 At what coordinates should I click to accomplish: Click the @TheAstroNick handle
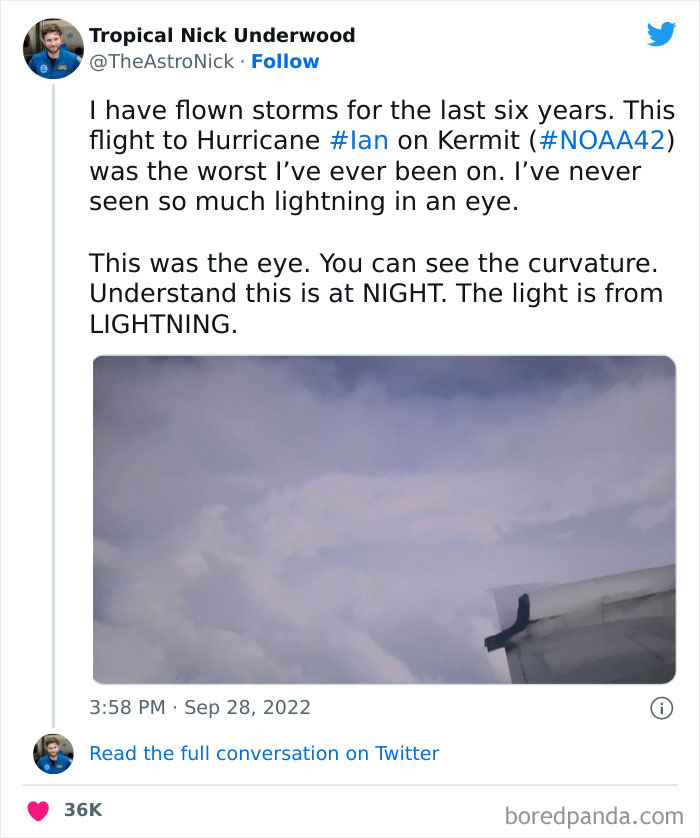[162, 61]
